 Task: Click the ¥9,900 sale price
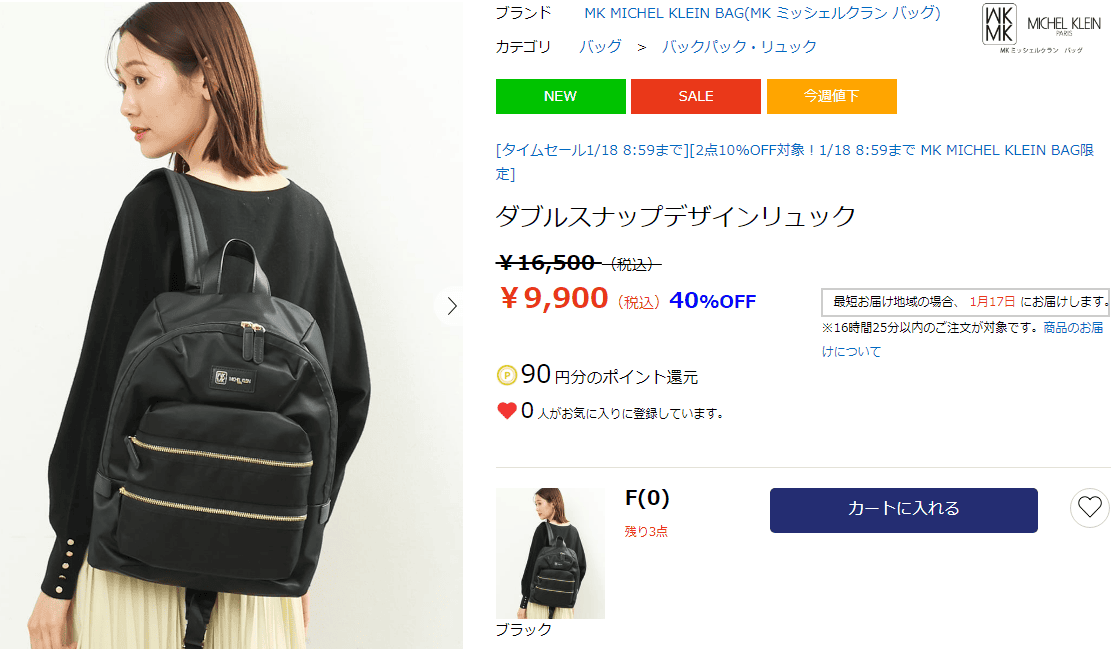click(554, 298)
